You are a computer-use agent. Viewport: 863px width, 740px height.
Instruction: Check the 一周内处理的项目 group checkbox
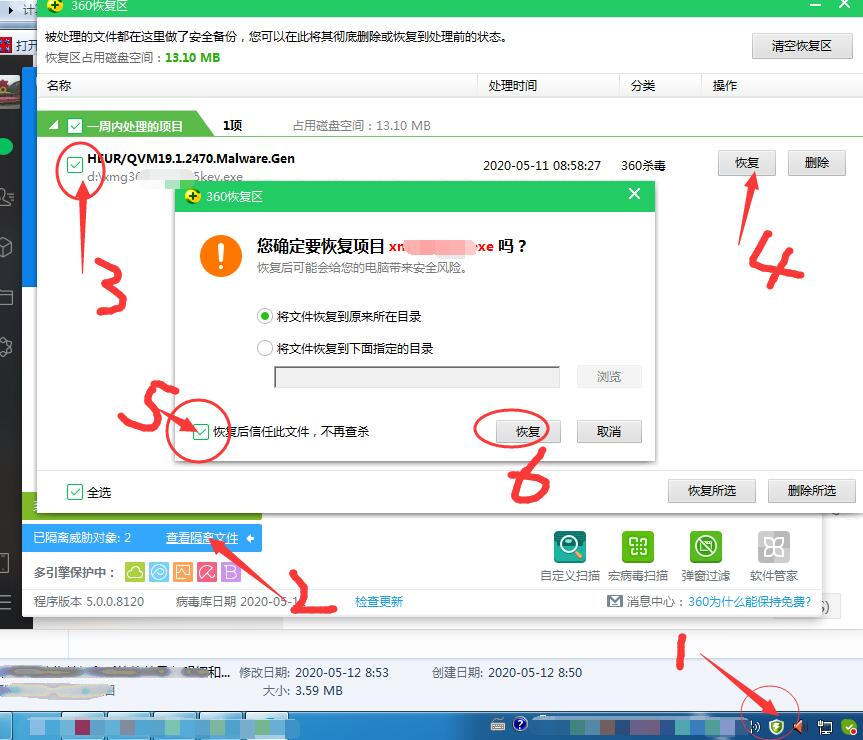(x=75, y=126)
